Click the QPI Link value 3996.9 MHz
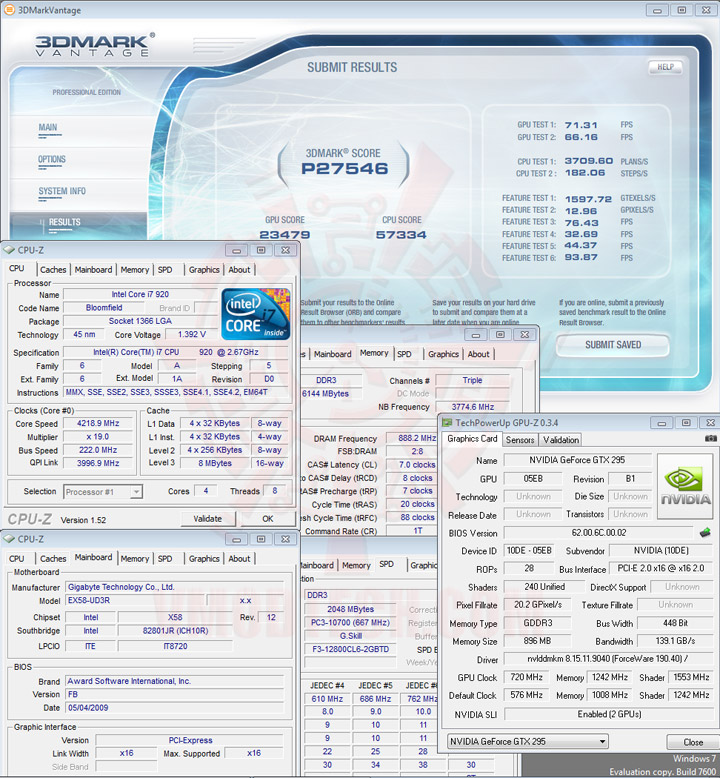Screen dimensions: 720x778 click(98, 463)
